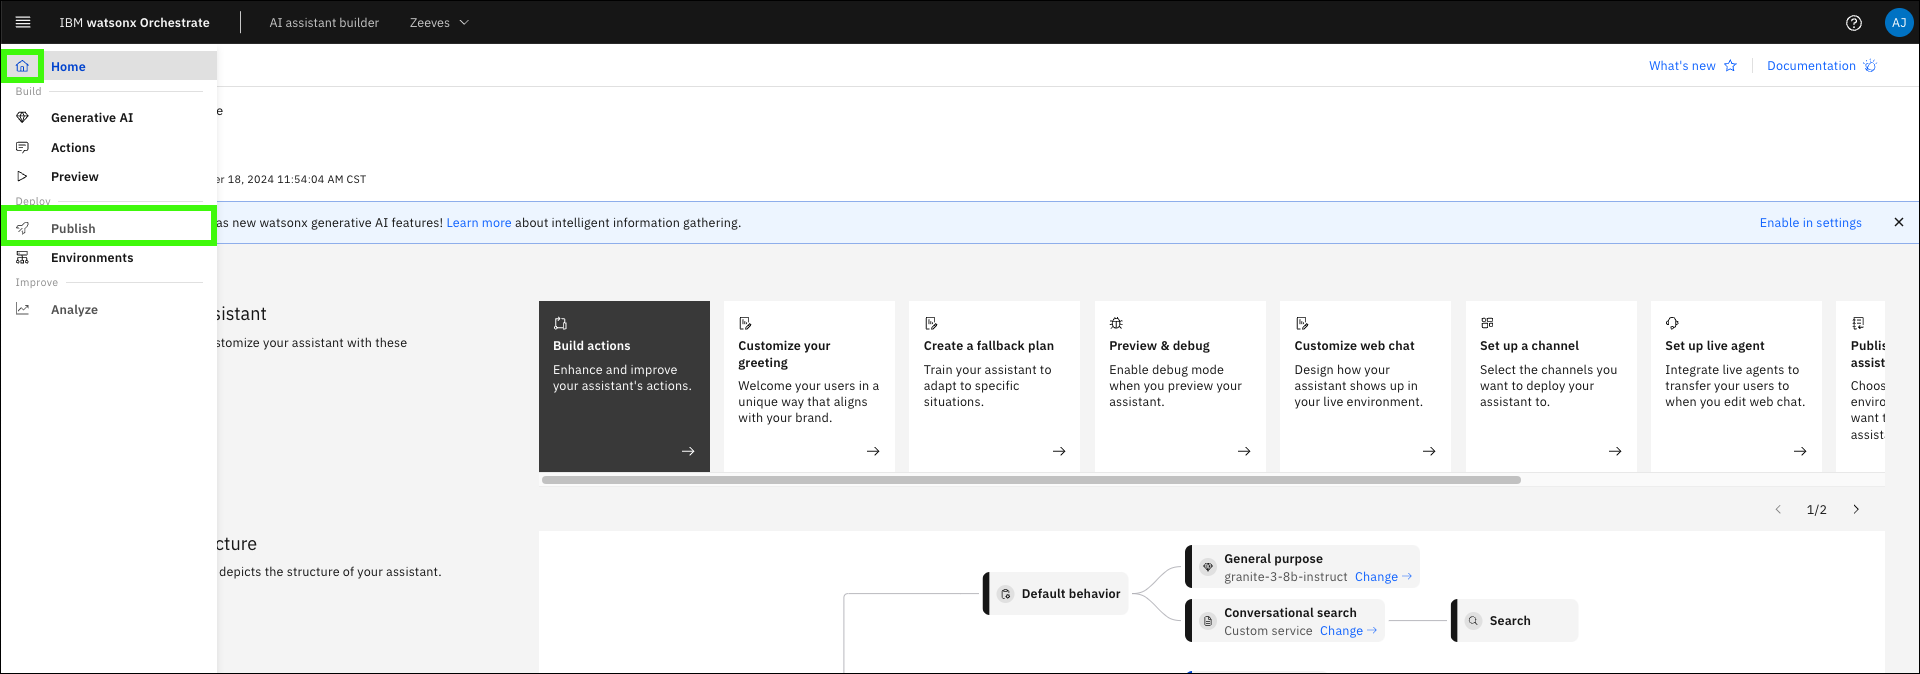Change the General purpose model
This screenshot has height=674, width=1920.
click(x=1382, y=577)
